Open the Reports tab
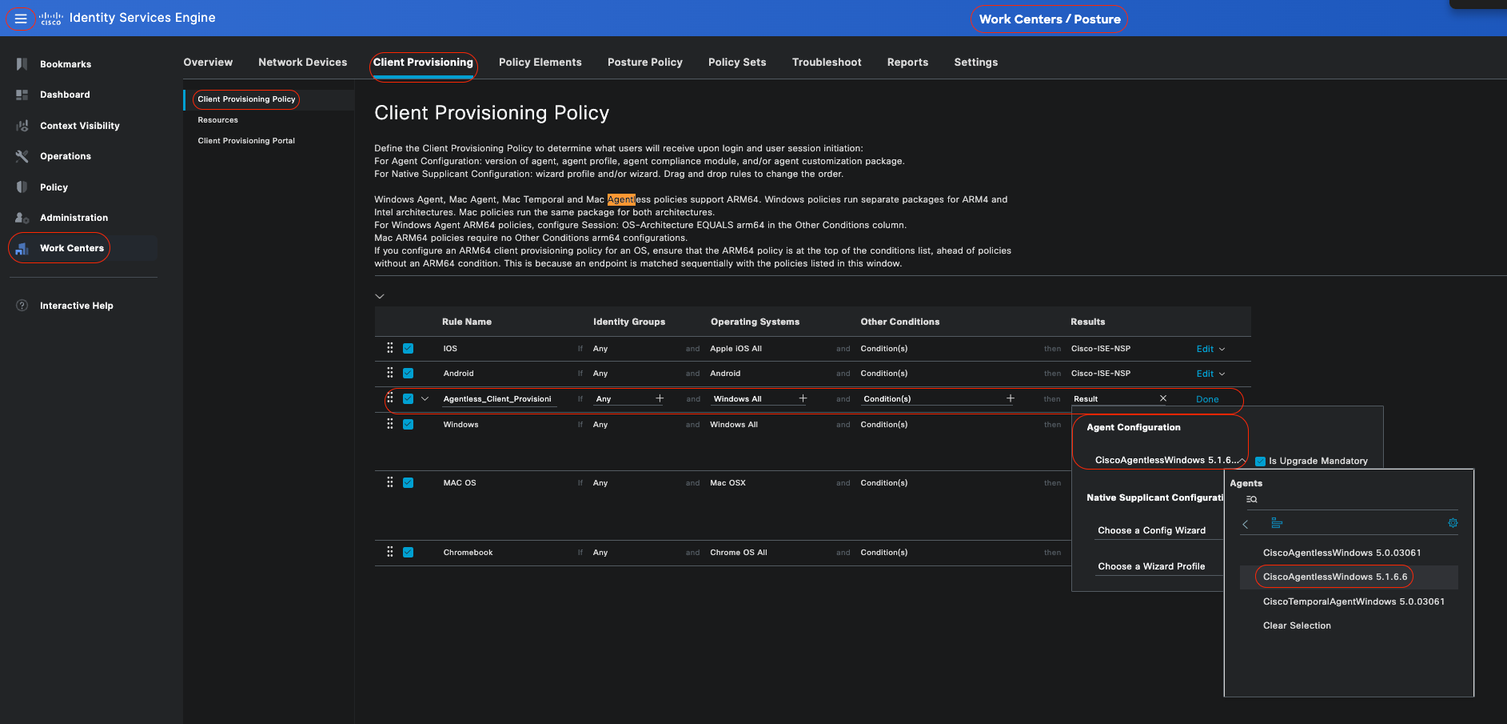The image size is (1507, 724). [908, 62]
